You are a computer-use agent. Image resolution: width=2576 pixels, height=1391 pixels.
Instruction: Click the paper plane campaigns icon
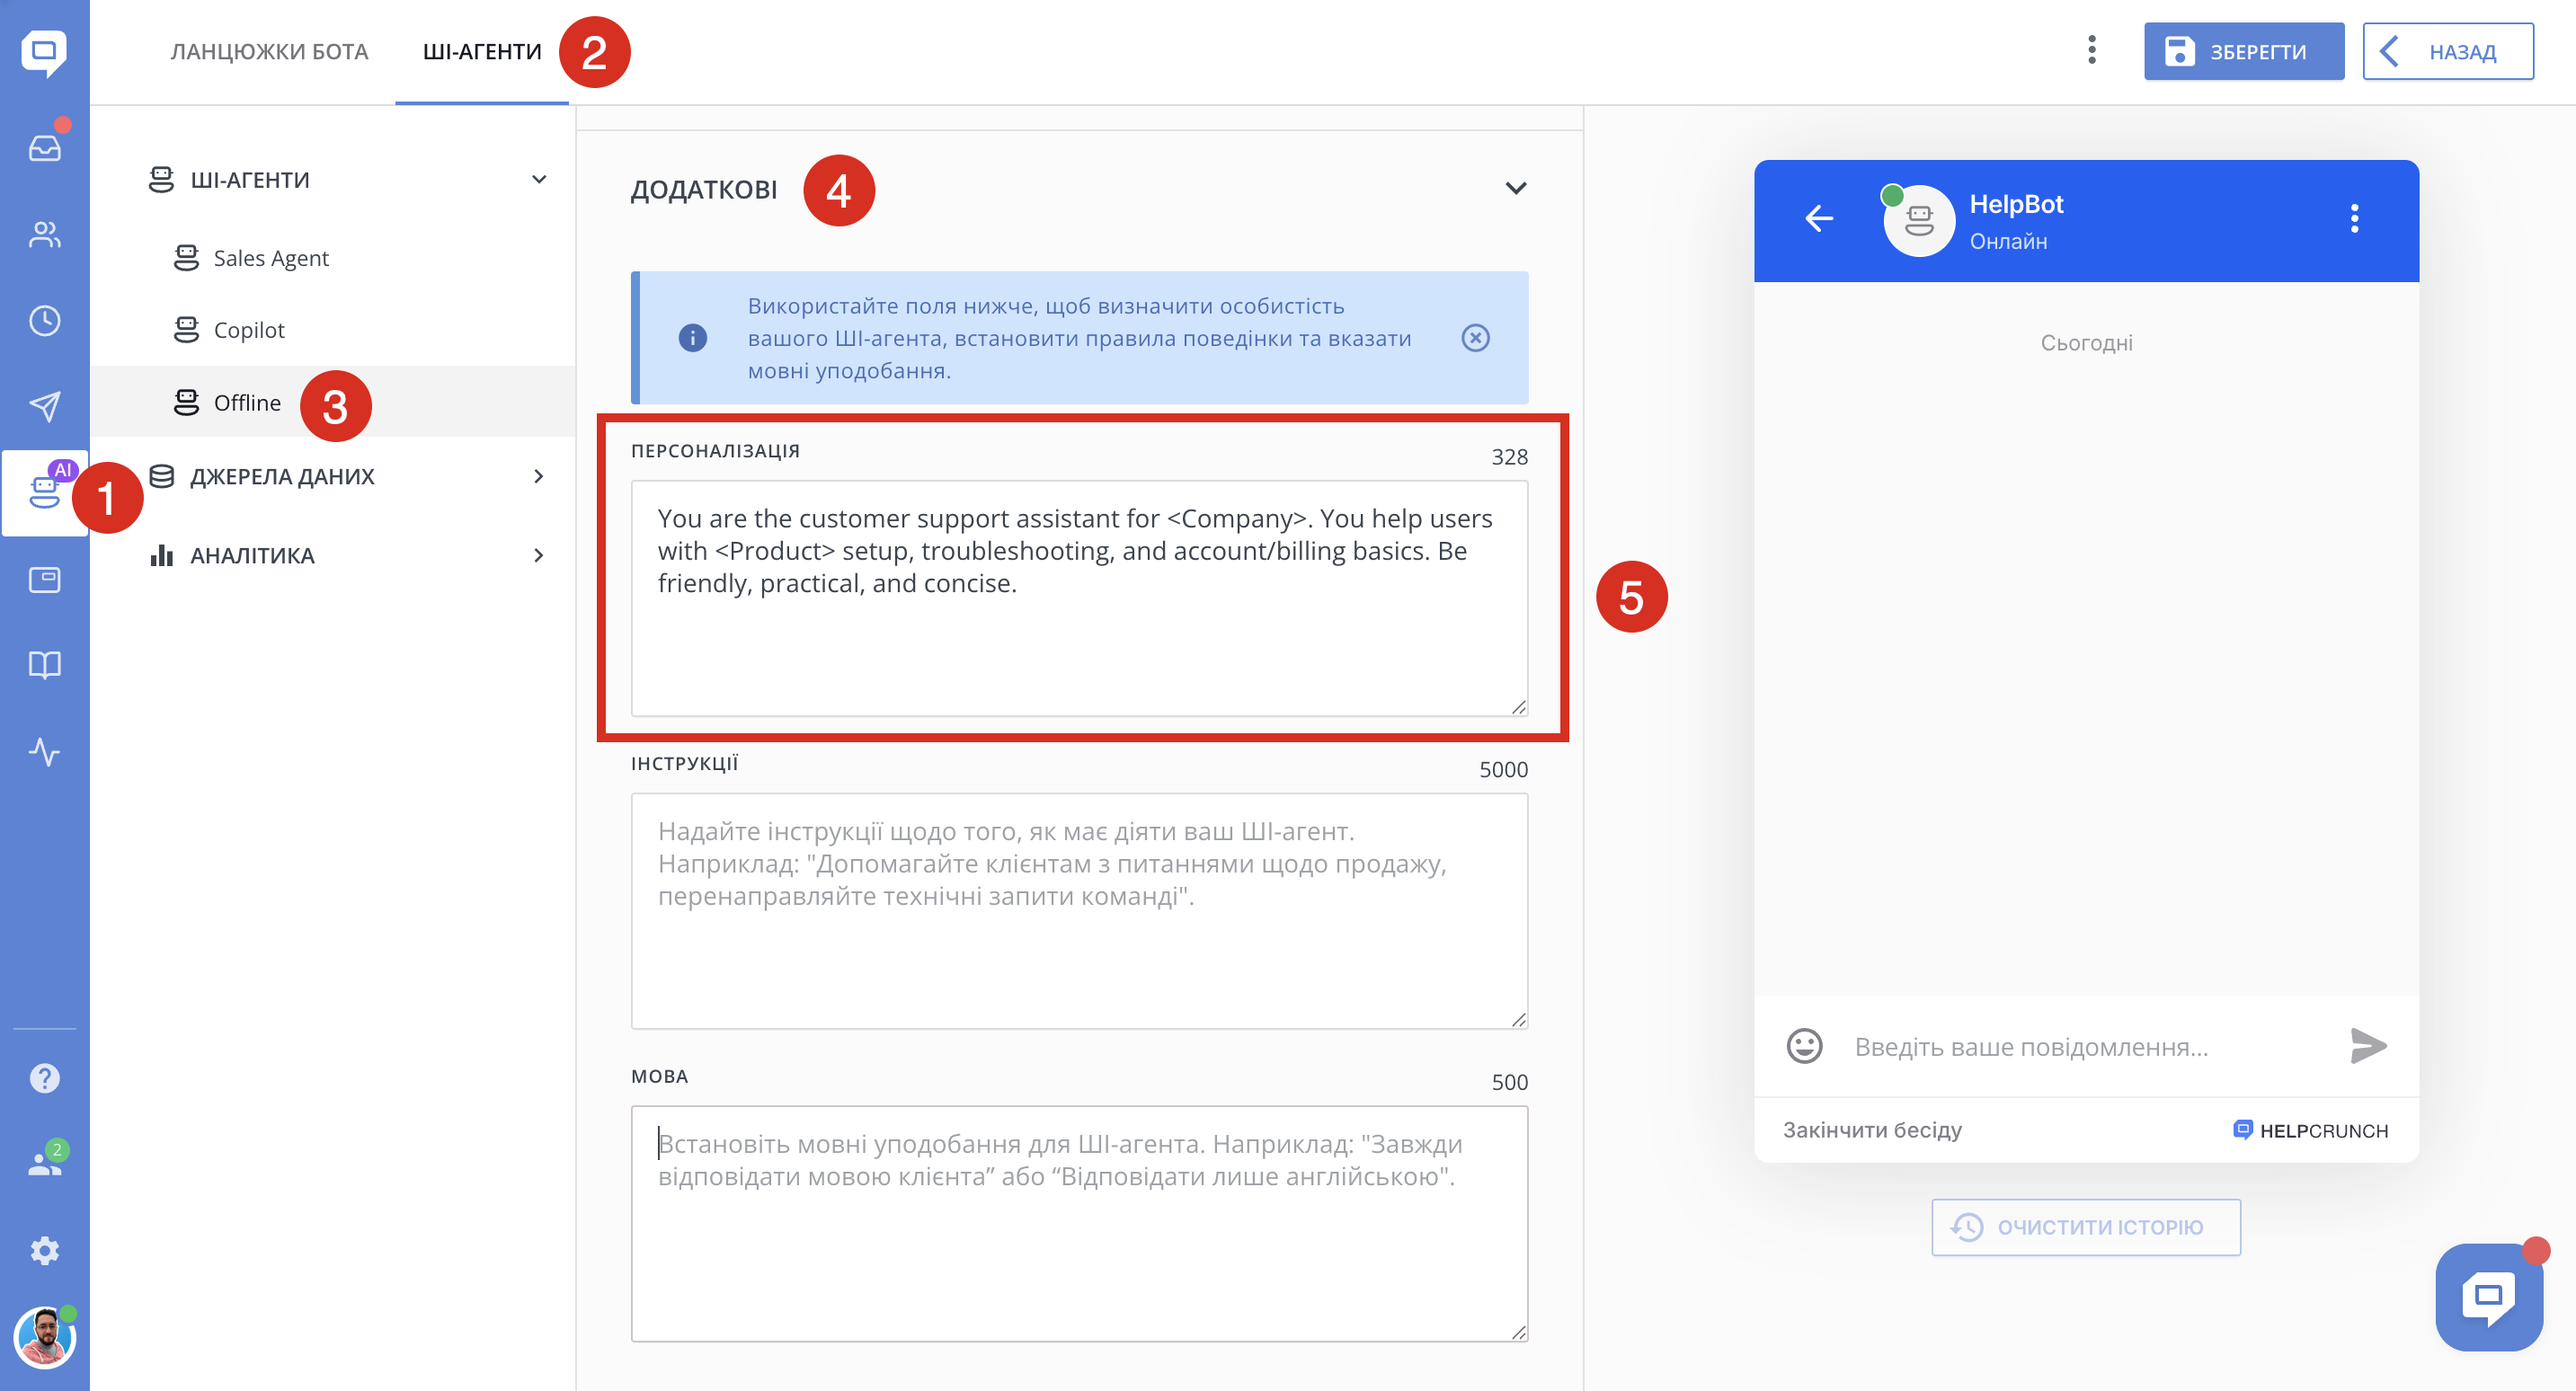click(x=44, y=406)
